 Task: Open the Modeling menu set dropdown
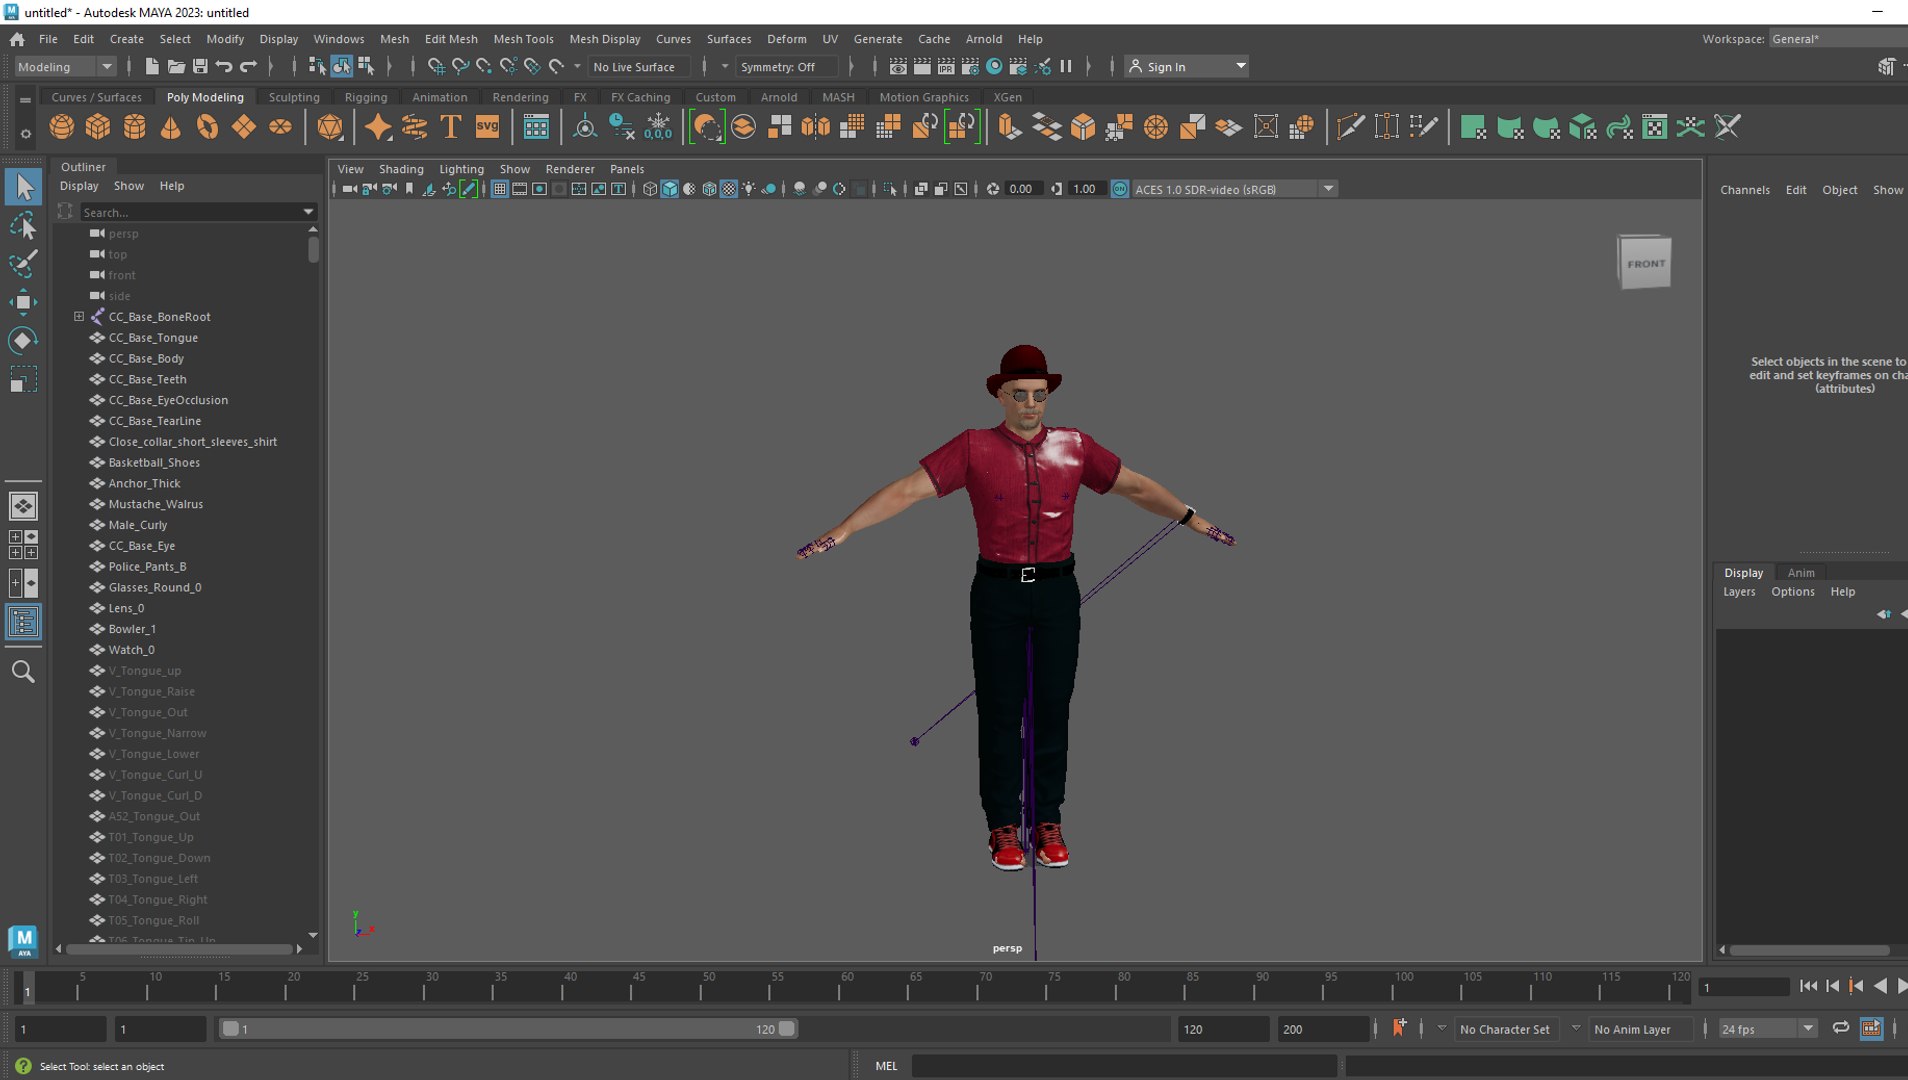[65, 66]
